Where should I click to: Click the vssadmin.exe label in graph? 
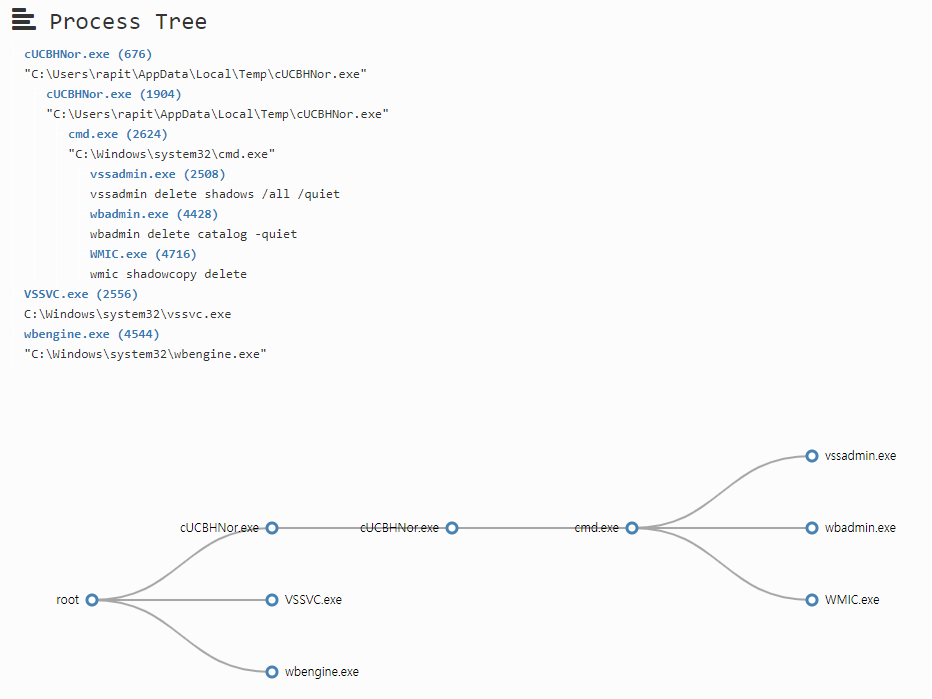coord(860,456)
